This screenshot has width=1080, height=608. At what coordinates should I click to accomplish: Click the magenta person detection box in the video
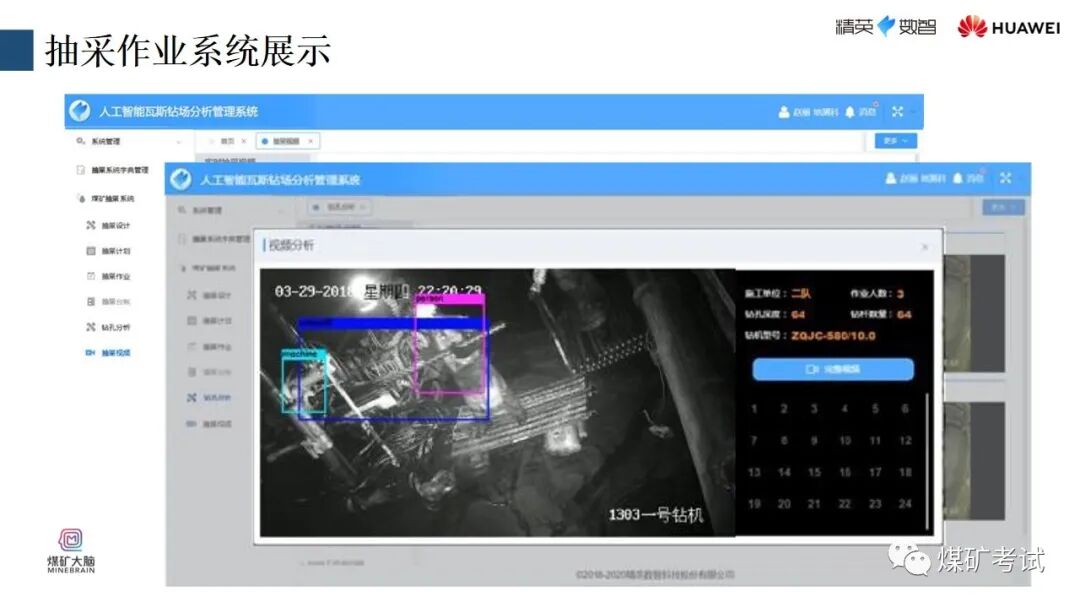pyautogui.click(x=450, y=344)
